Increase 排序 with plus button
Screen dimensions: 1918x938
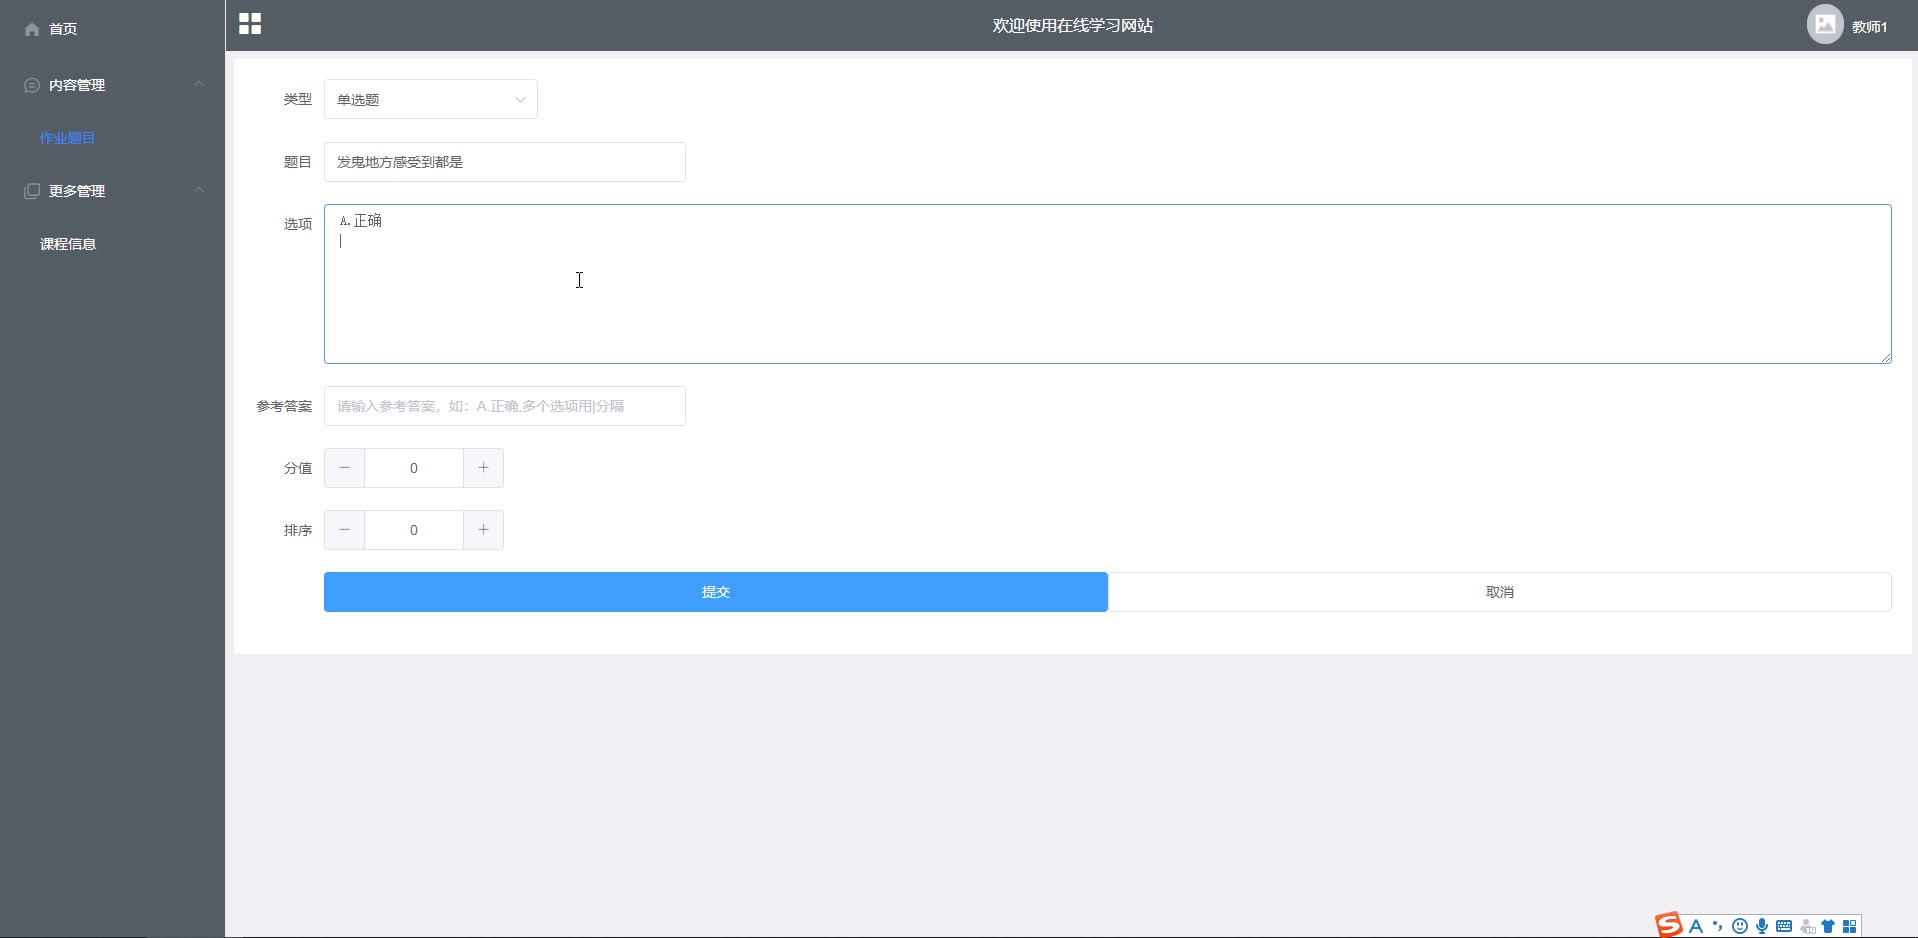coord(483,530)
